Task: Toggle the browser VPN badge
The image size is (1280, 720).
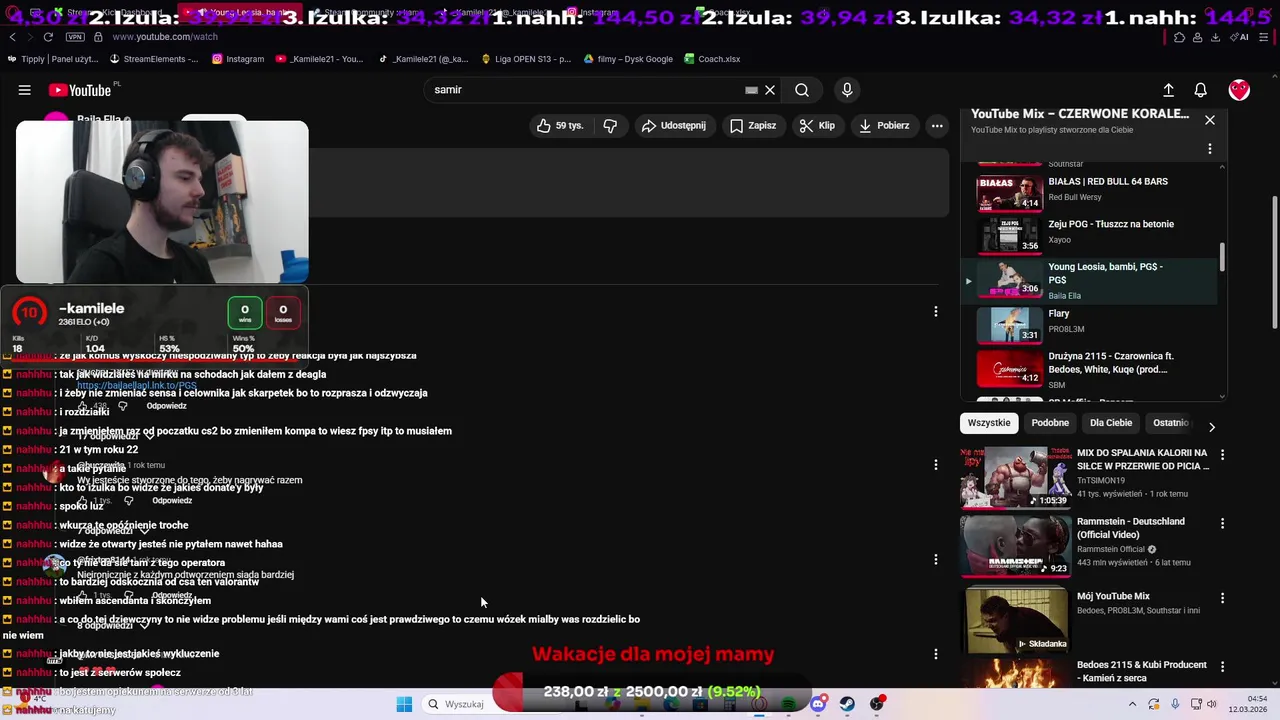Action: click(x=75, y=37)
